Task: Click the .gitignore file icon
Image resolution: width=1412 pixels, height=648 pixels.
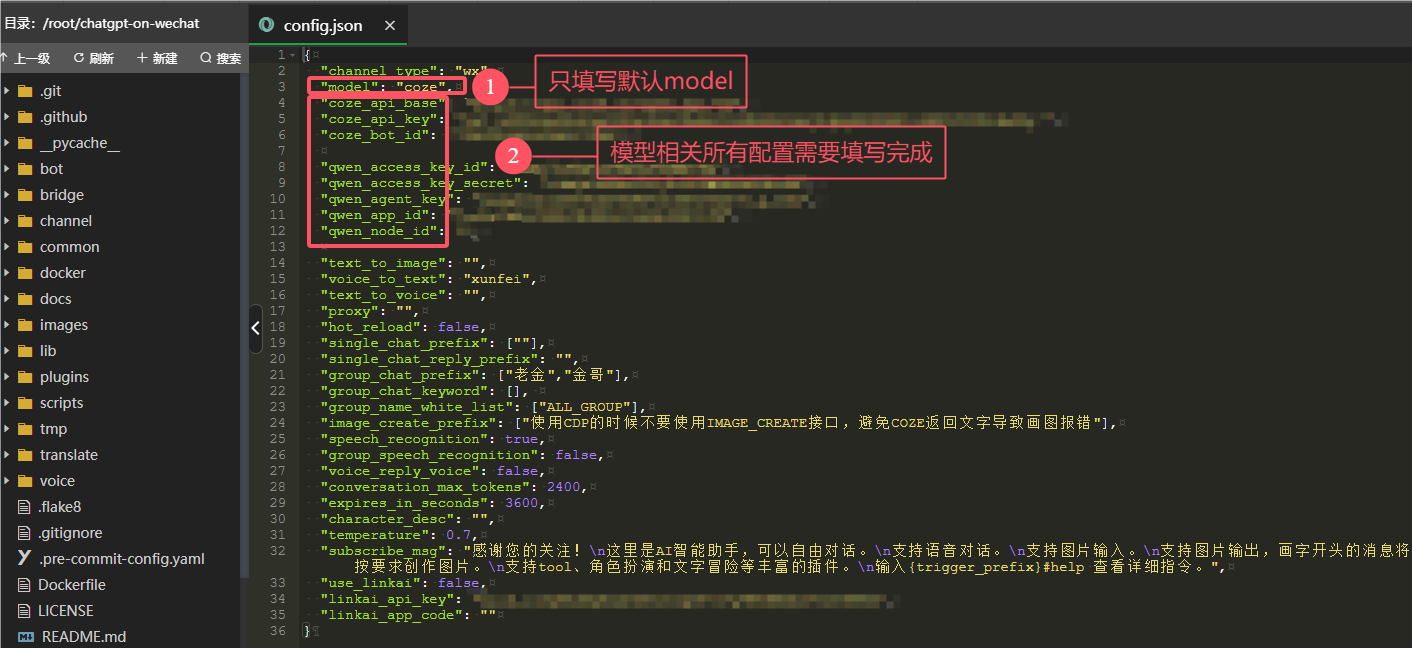Action: (x=25, y=533)
